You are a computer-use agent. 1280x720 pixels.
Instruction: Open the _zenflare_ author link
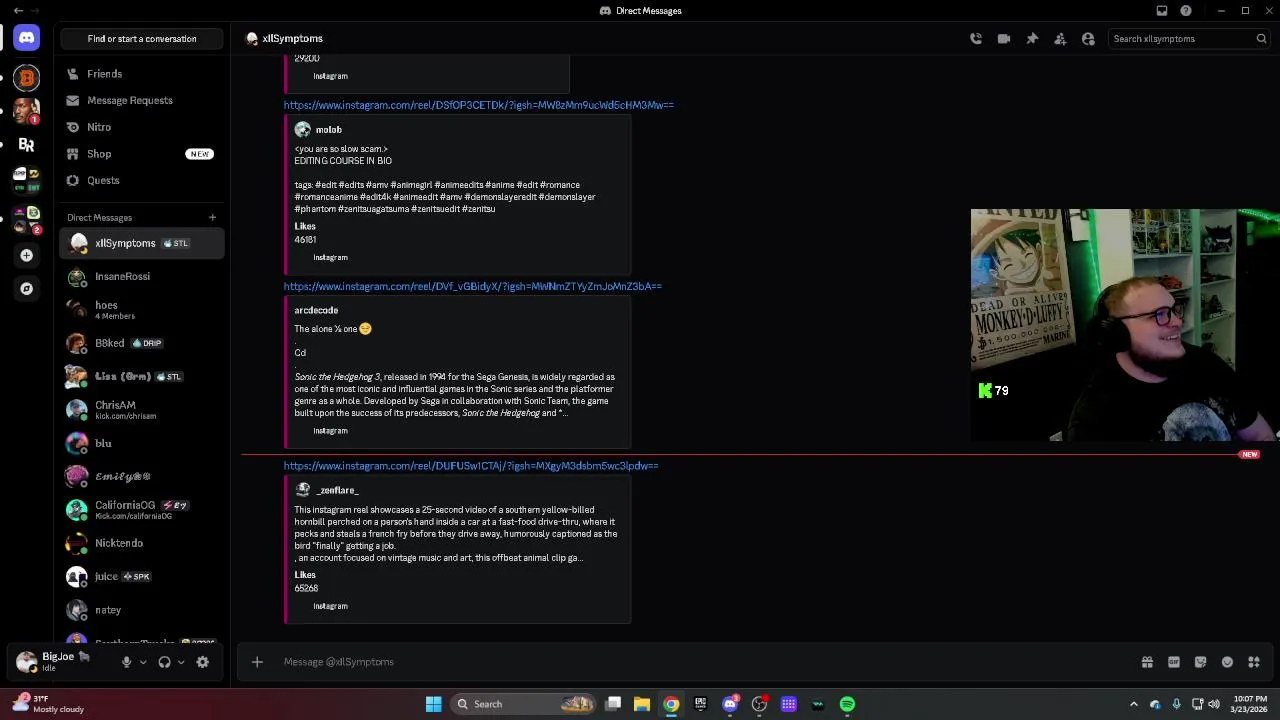[x=337, y=490]
